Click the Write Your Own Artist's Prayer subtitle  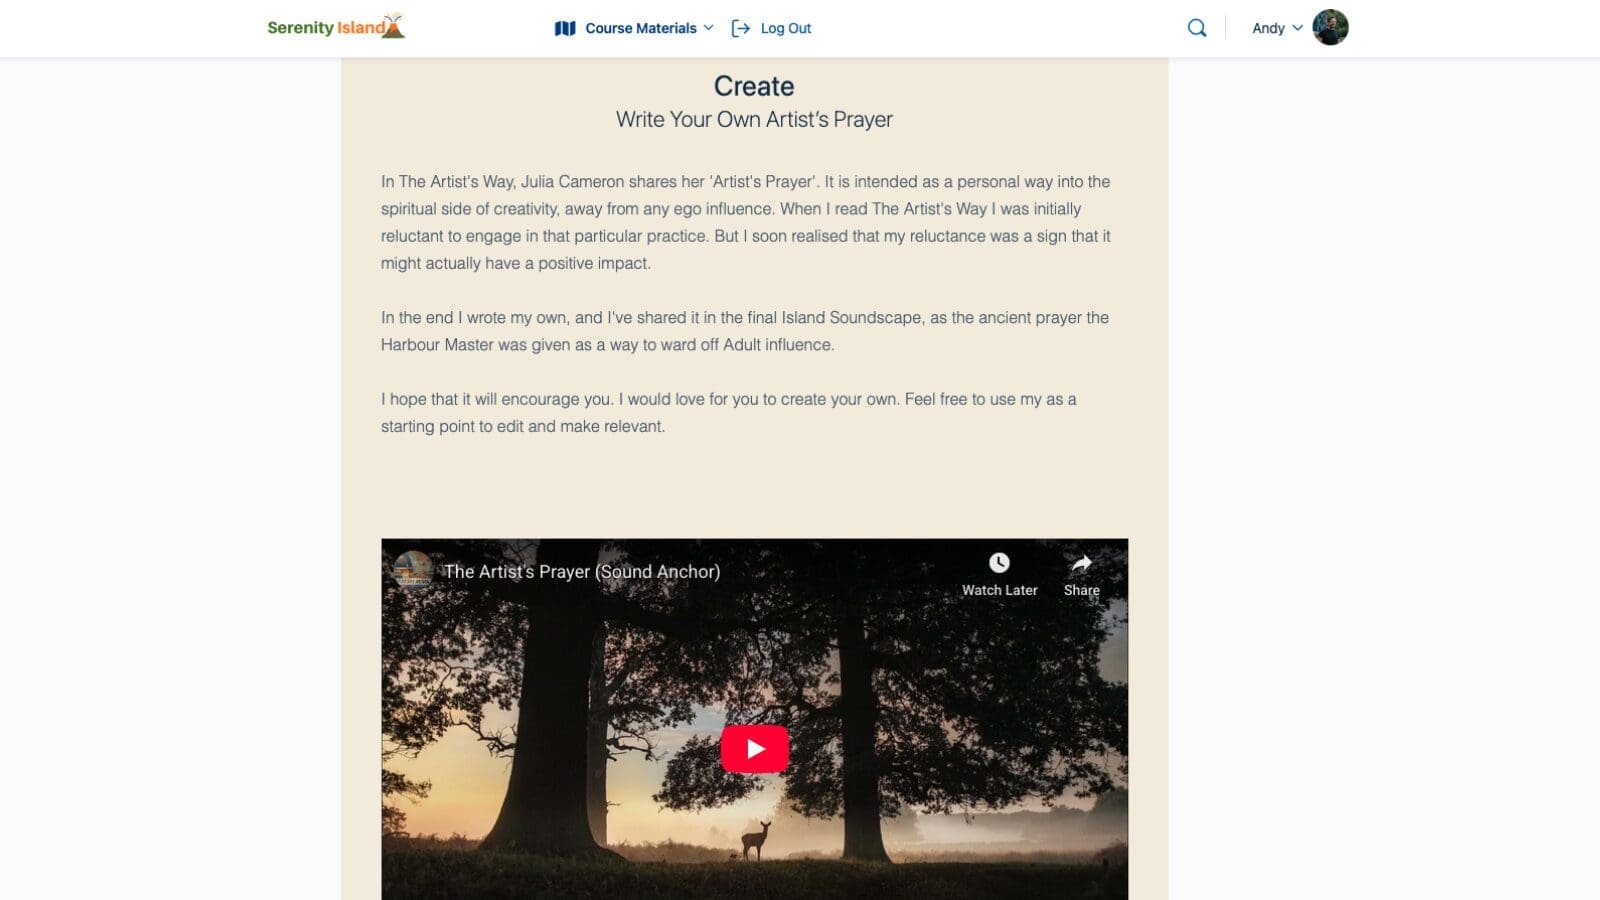click(x=754, y=119)
